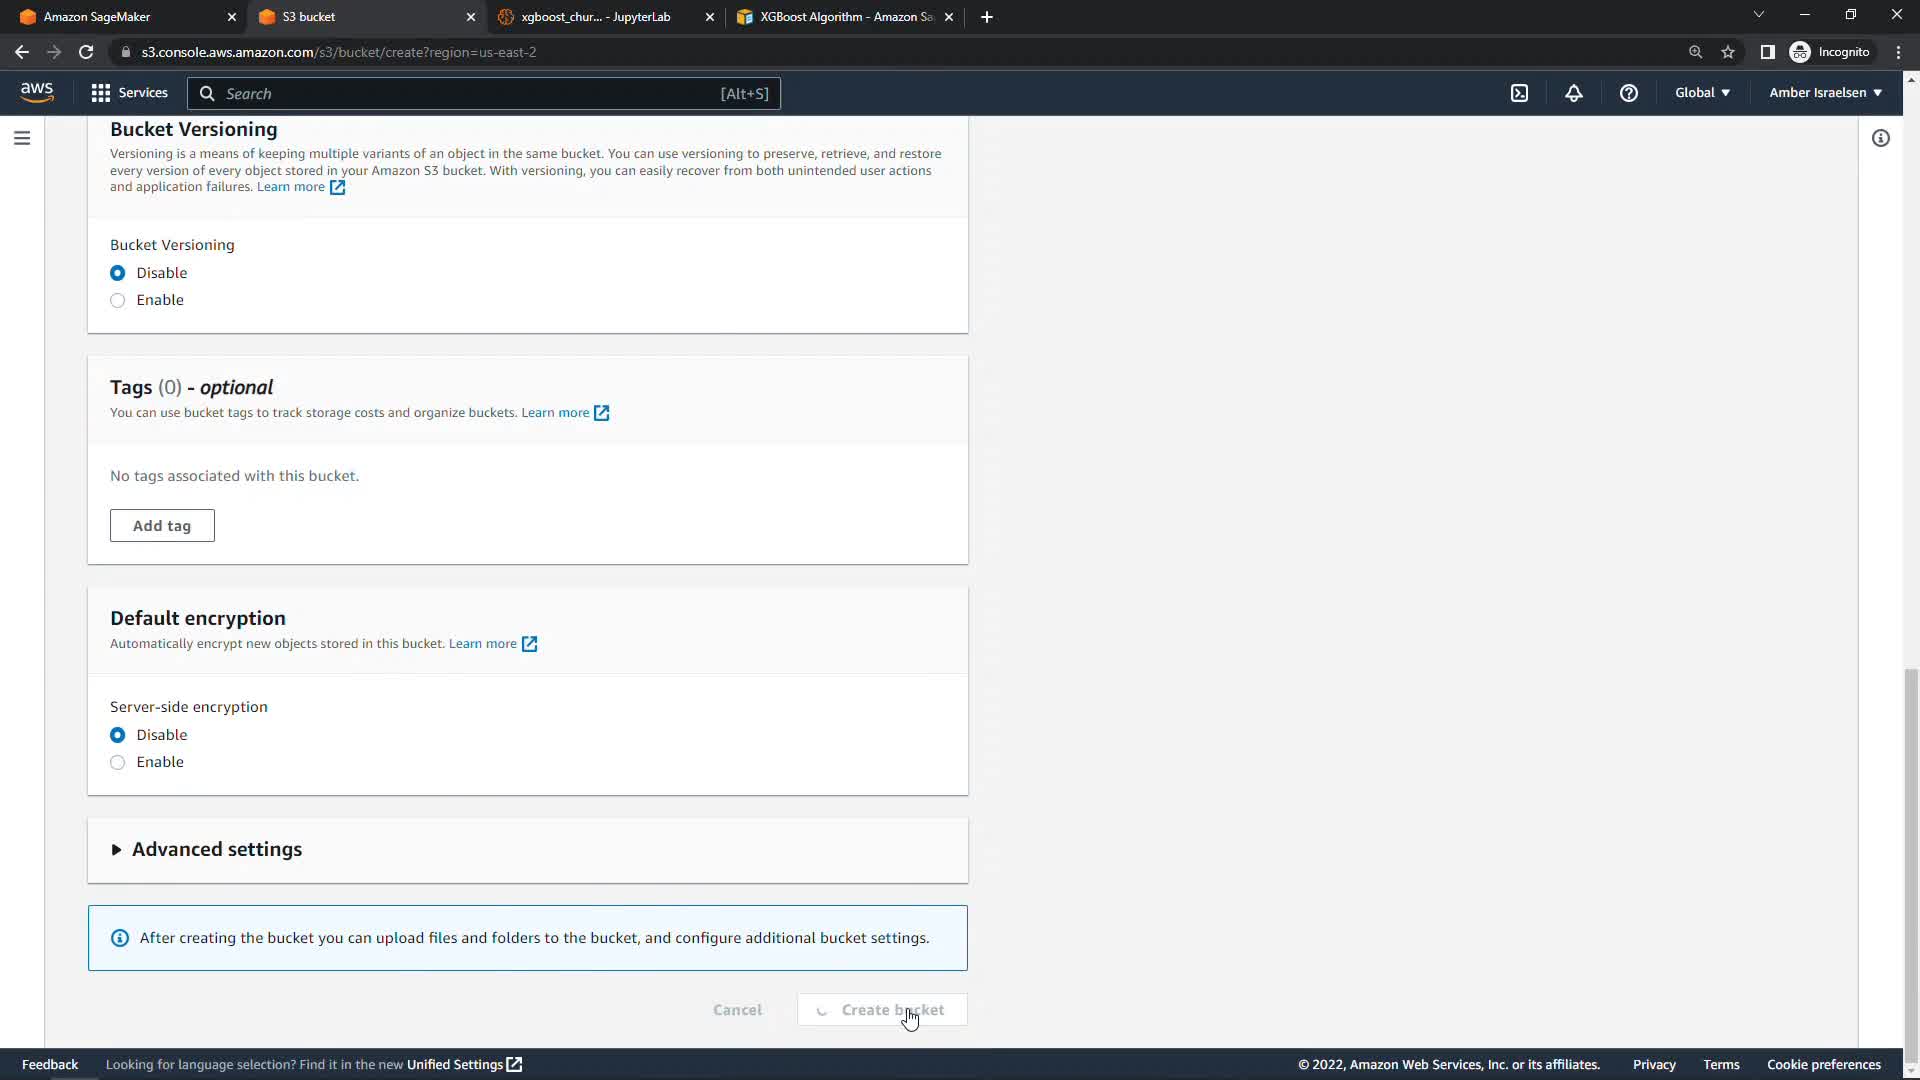Click Learn more link under Default encryption
Screen dimensions: 1920x1080
(483, 644)
